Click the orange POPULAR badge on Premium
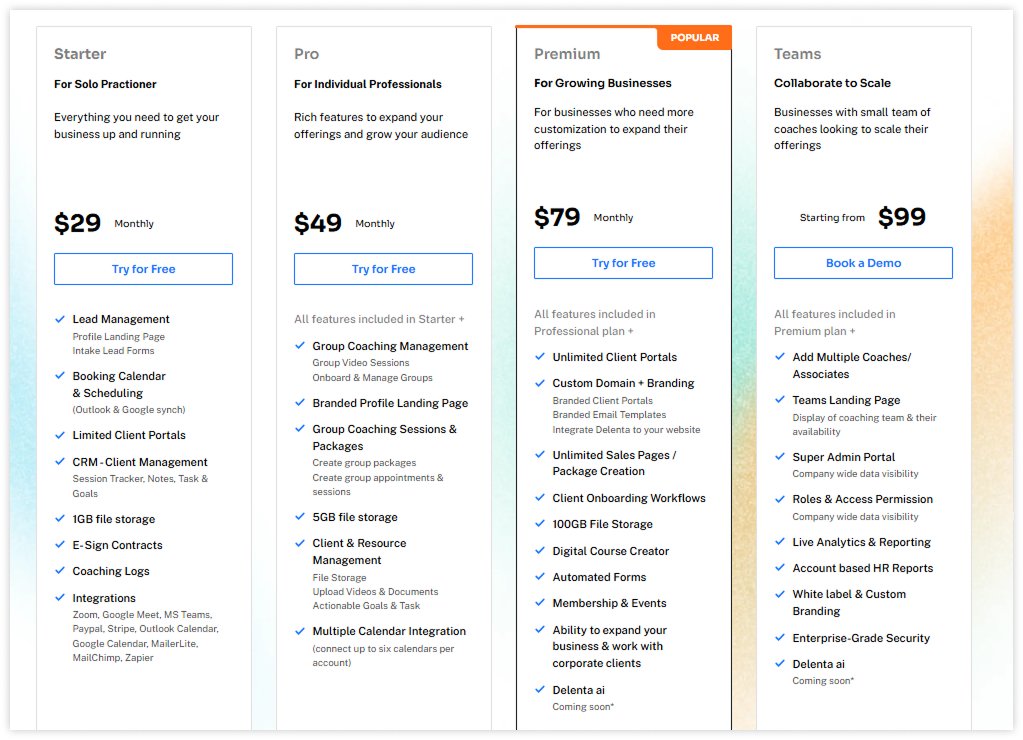The image size is (1023, 740). coord(694,38)
